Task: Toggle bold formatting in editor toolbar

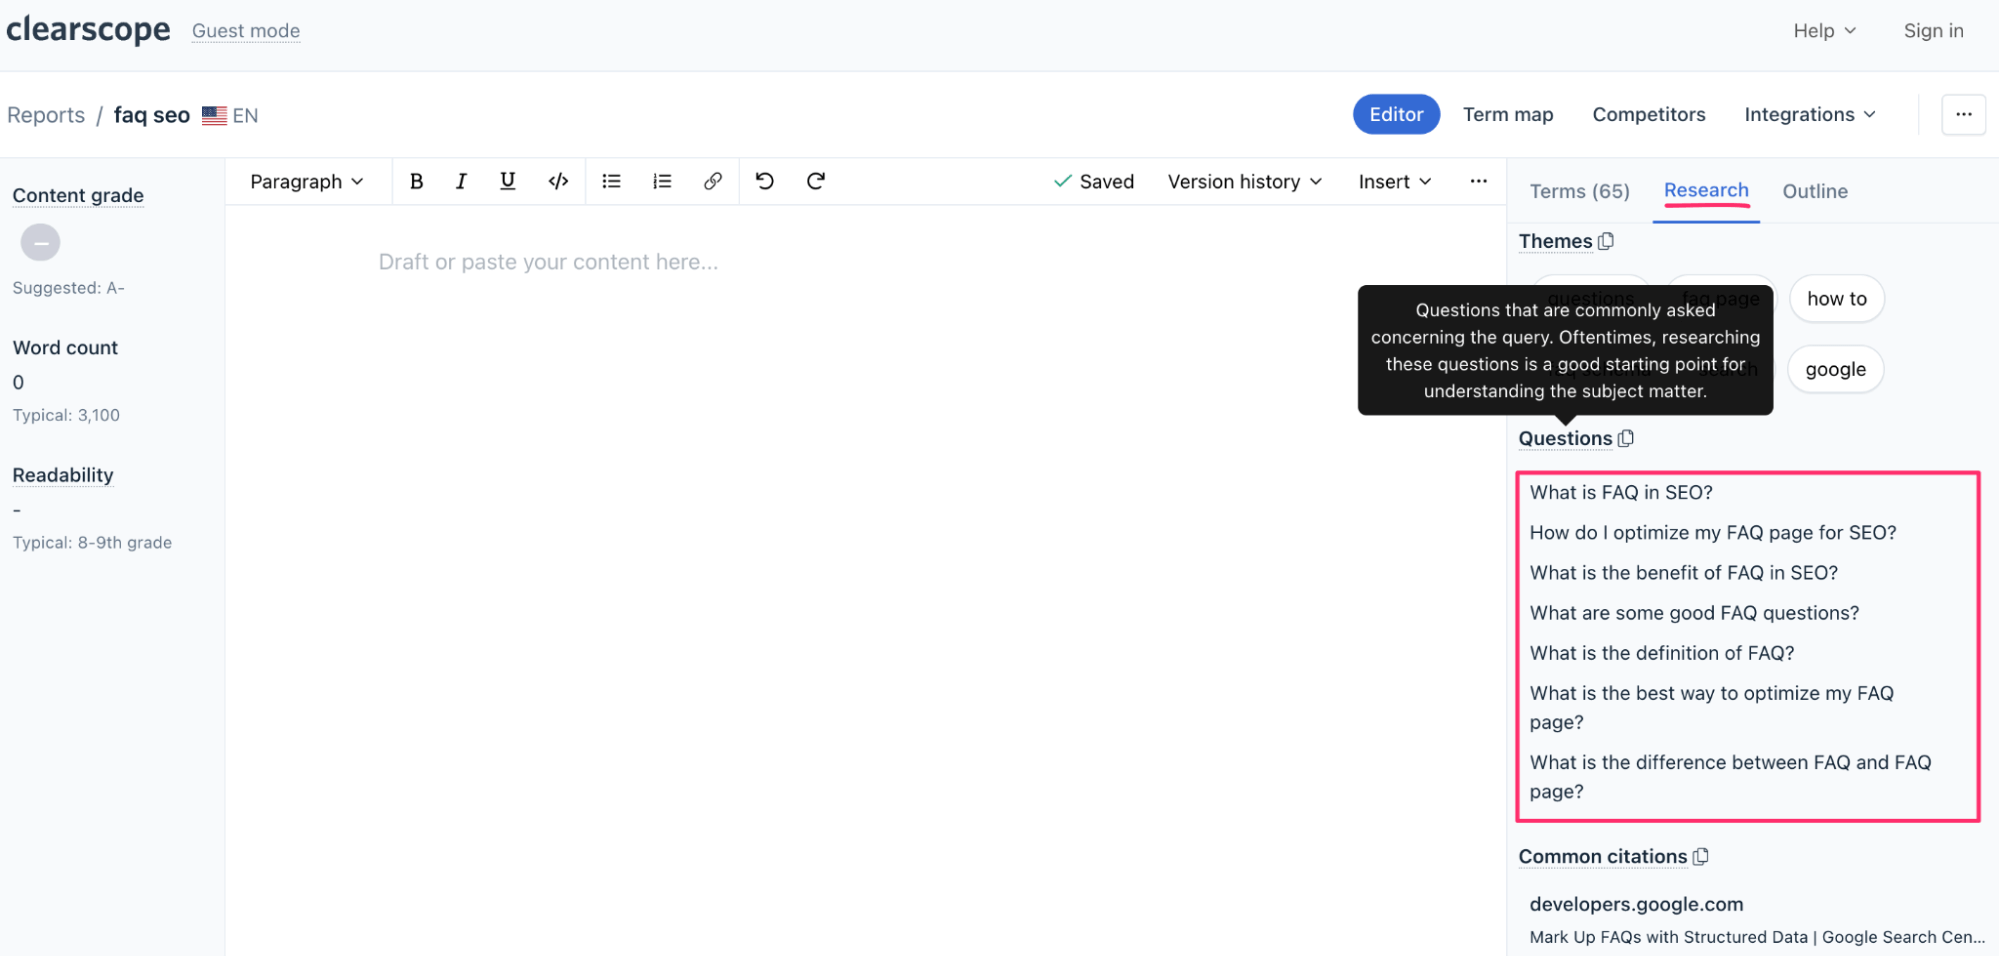Action: click(x=416, y=181)
